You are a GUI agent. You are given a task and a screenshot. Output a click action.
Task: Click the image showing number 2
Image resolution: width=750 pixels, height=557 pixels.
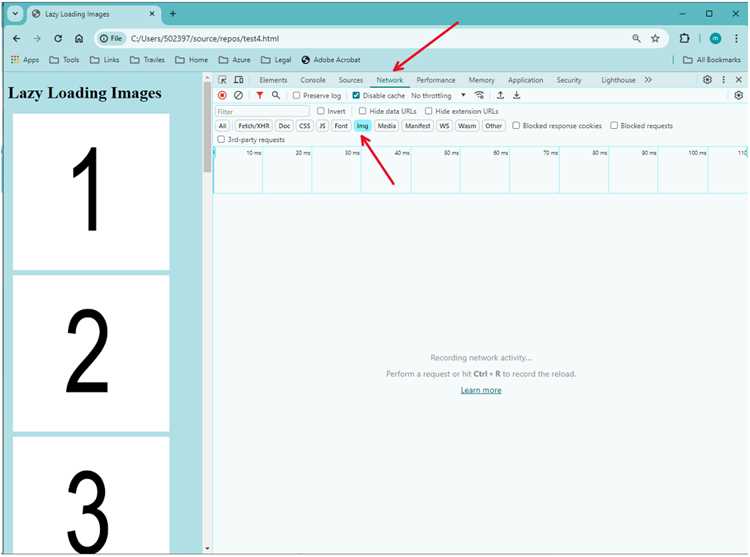pos(91,353)
